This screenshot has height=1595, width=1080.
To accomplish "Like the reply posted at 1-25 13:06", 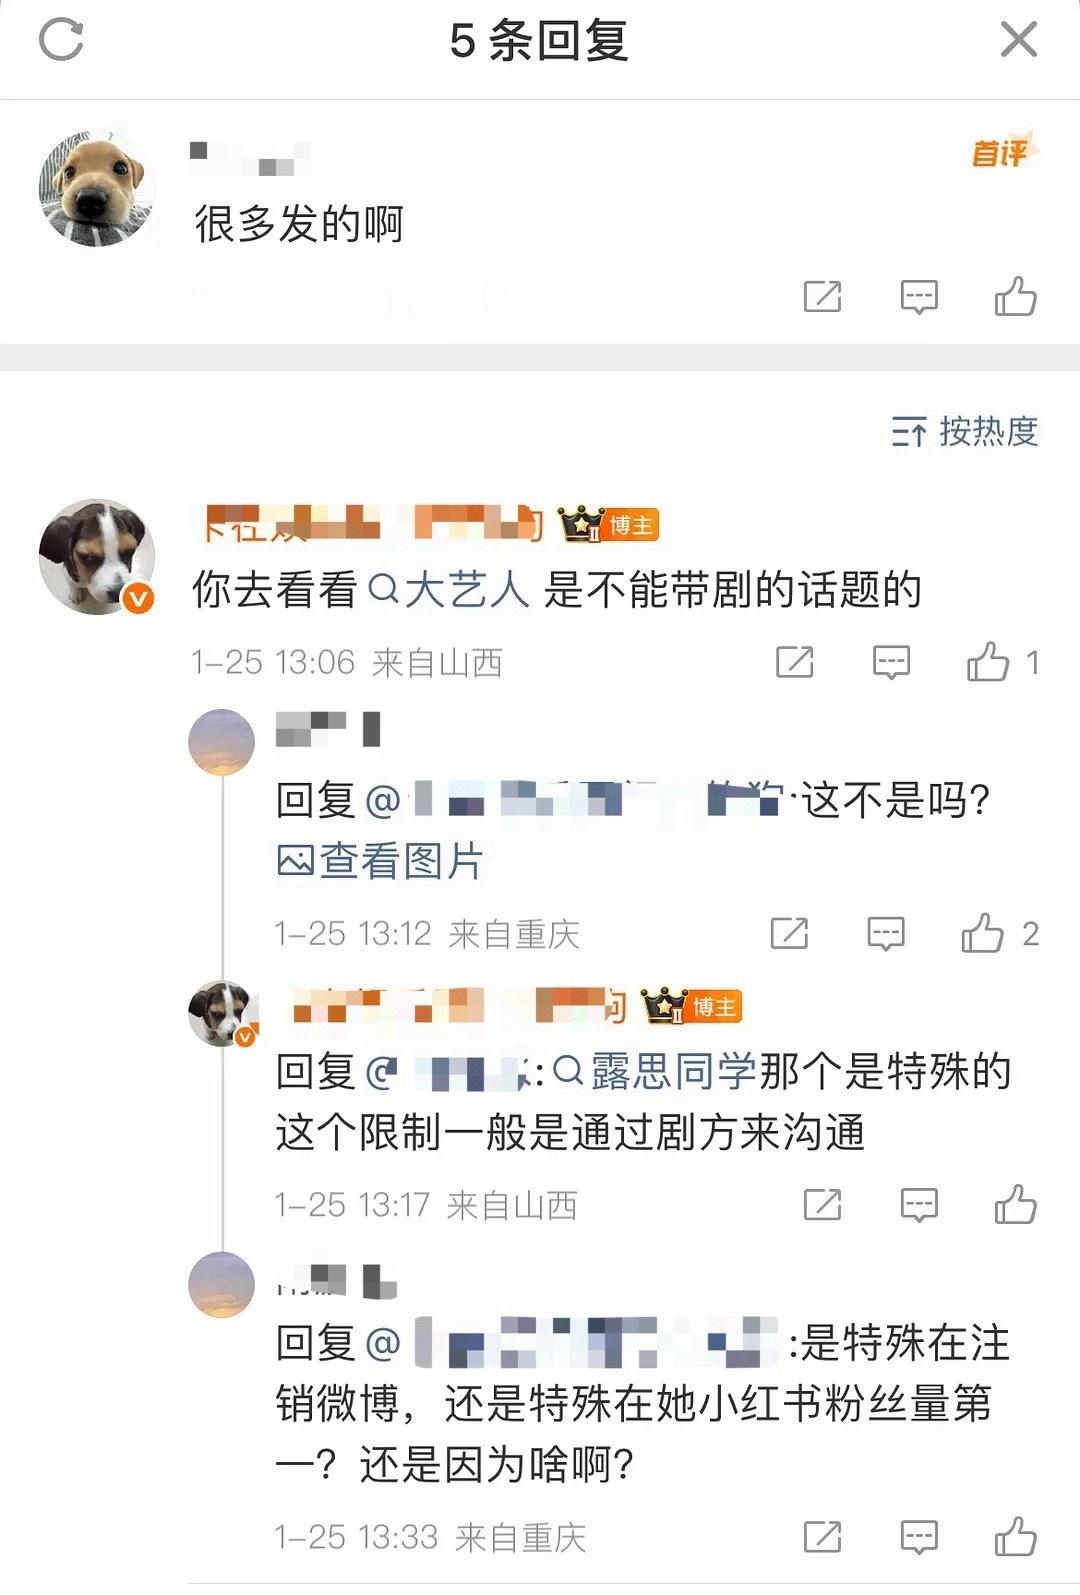I will 1002,662.
